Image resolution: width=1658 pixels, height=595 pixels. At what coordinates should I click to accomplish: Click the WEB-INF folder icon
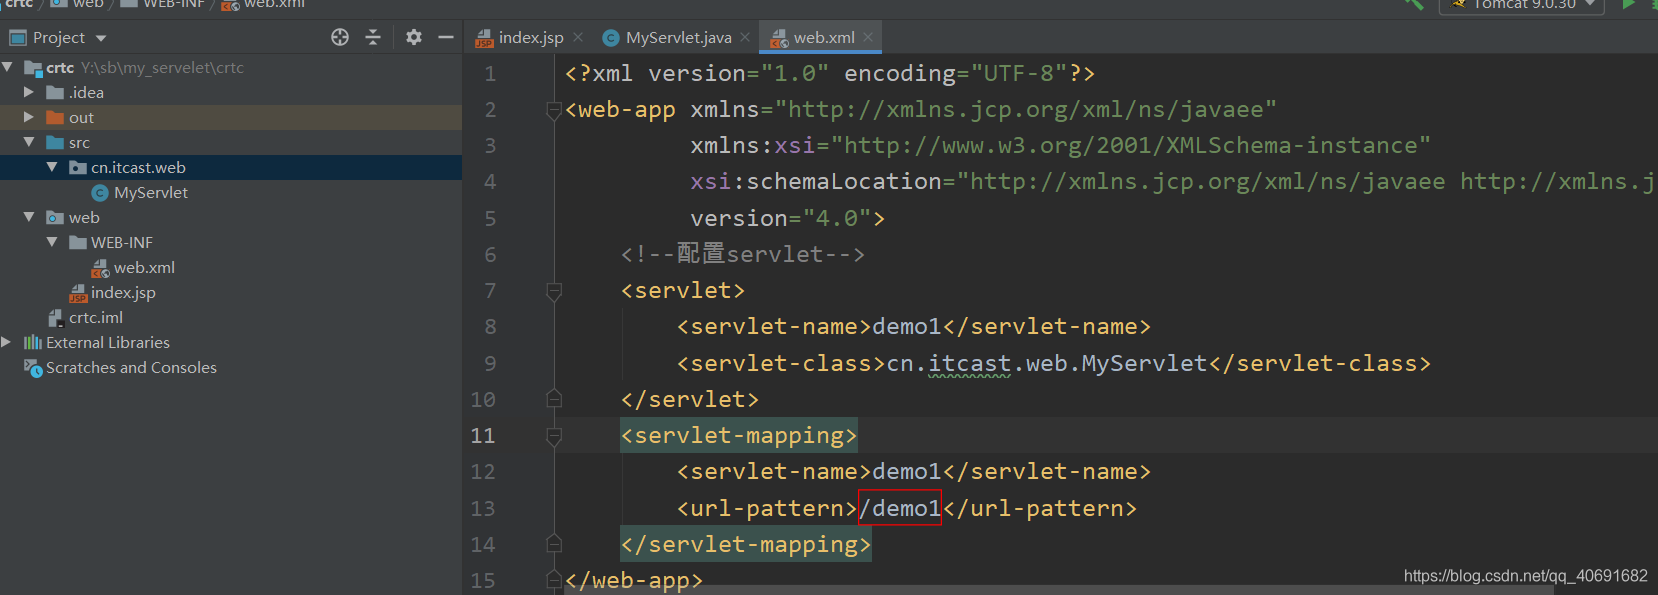78,242
